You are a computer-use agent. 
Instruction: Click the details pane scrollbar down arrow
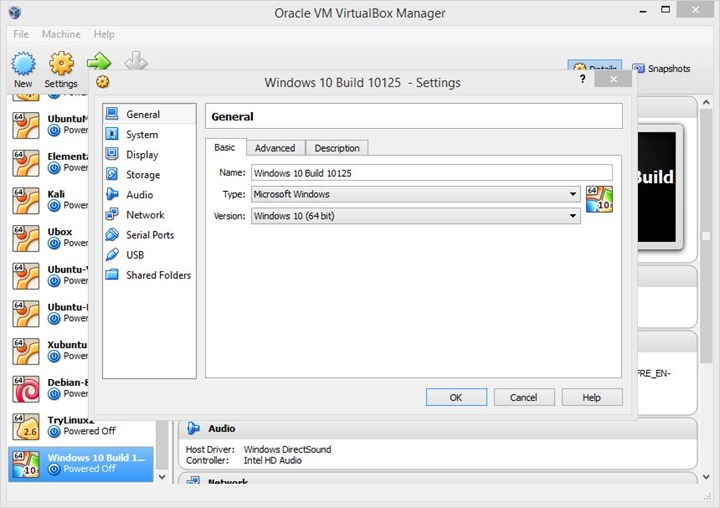coord(706,477)
